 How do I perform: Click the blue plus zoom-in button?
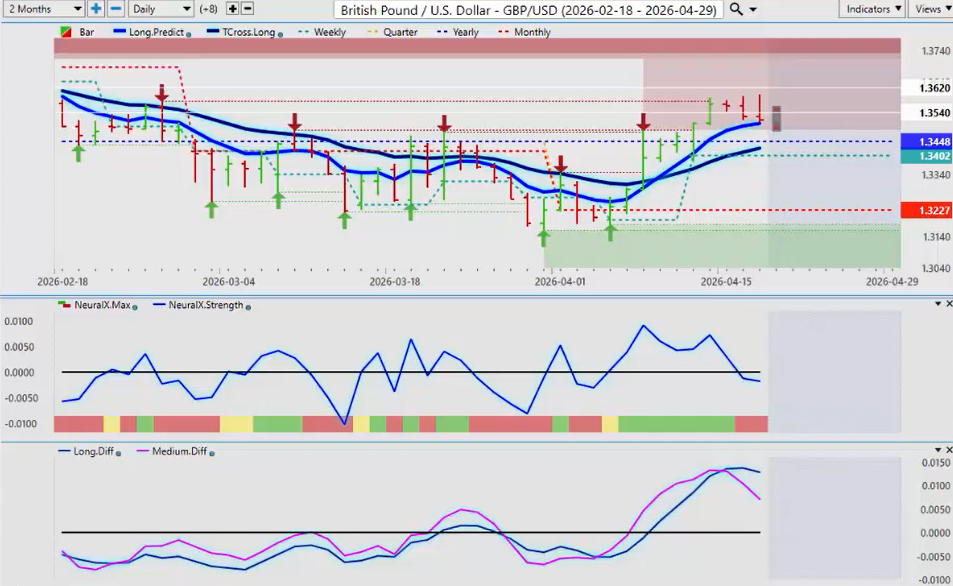[96, 8]
